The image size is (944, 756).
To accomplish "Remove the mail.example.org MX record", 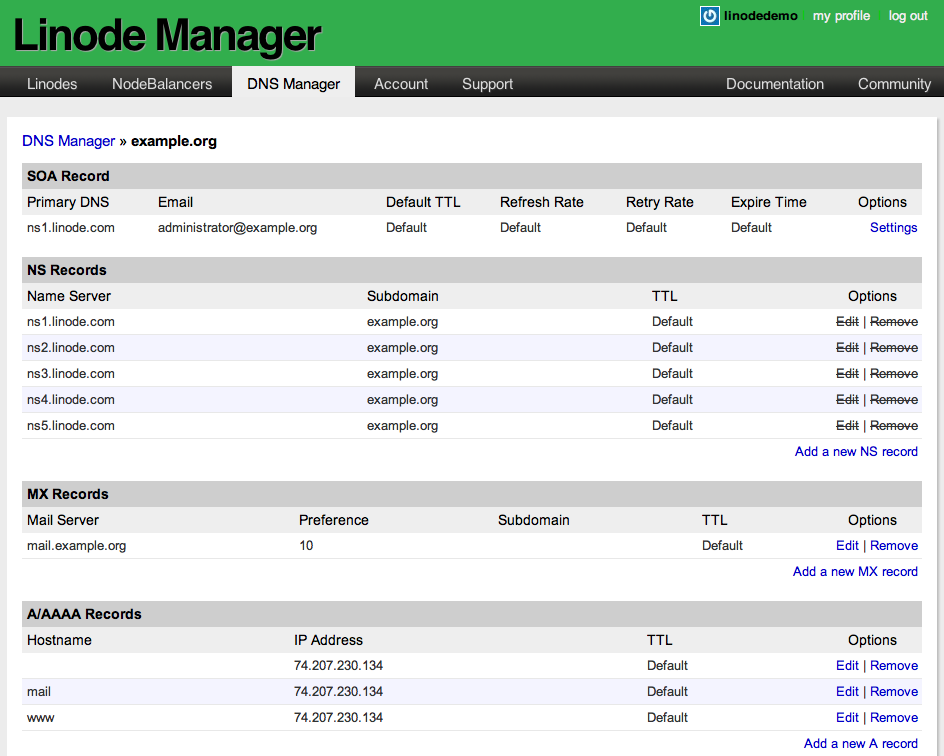I will pyautogui.click(x=894, y=546).
